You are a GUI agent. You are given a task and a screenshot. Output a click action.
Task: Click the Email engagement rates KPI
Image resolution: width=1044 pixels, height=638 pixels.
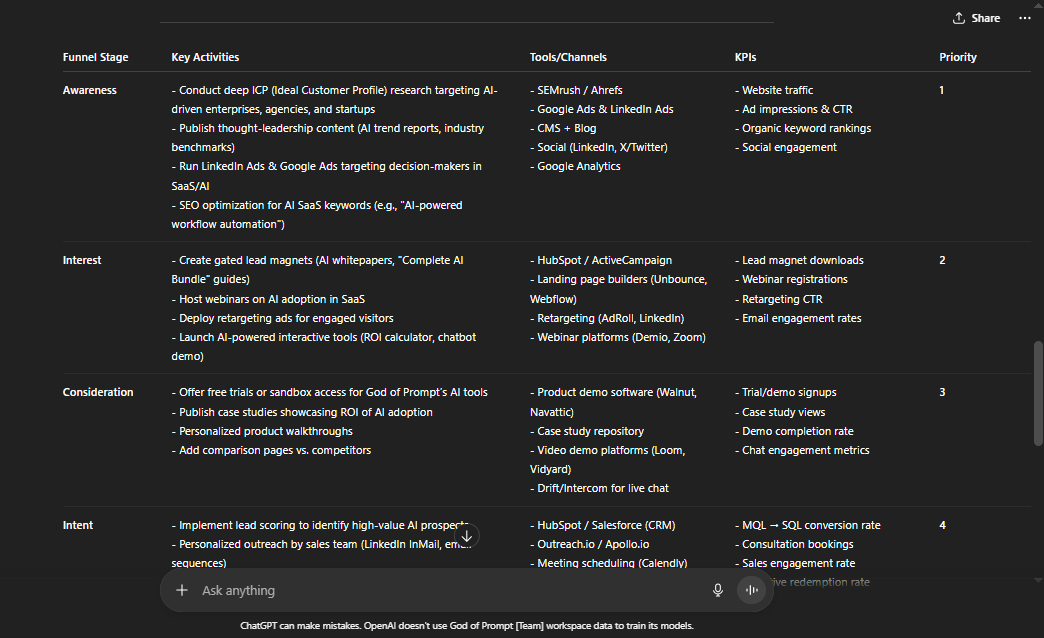798,318
